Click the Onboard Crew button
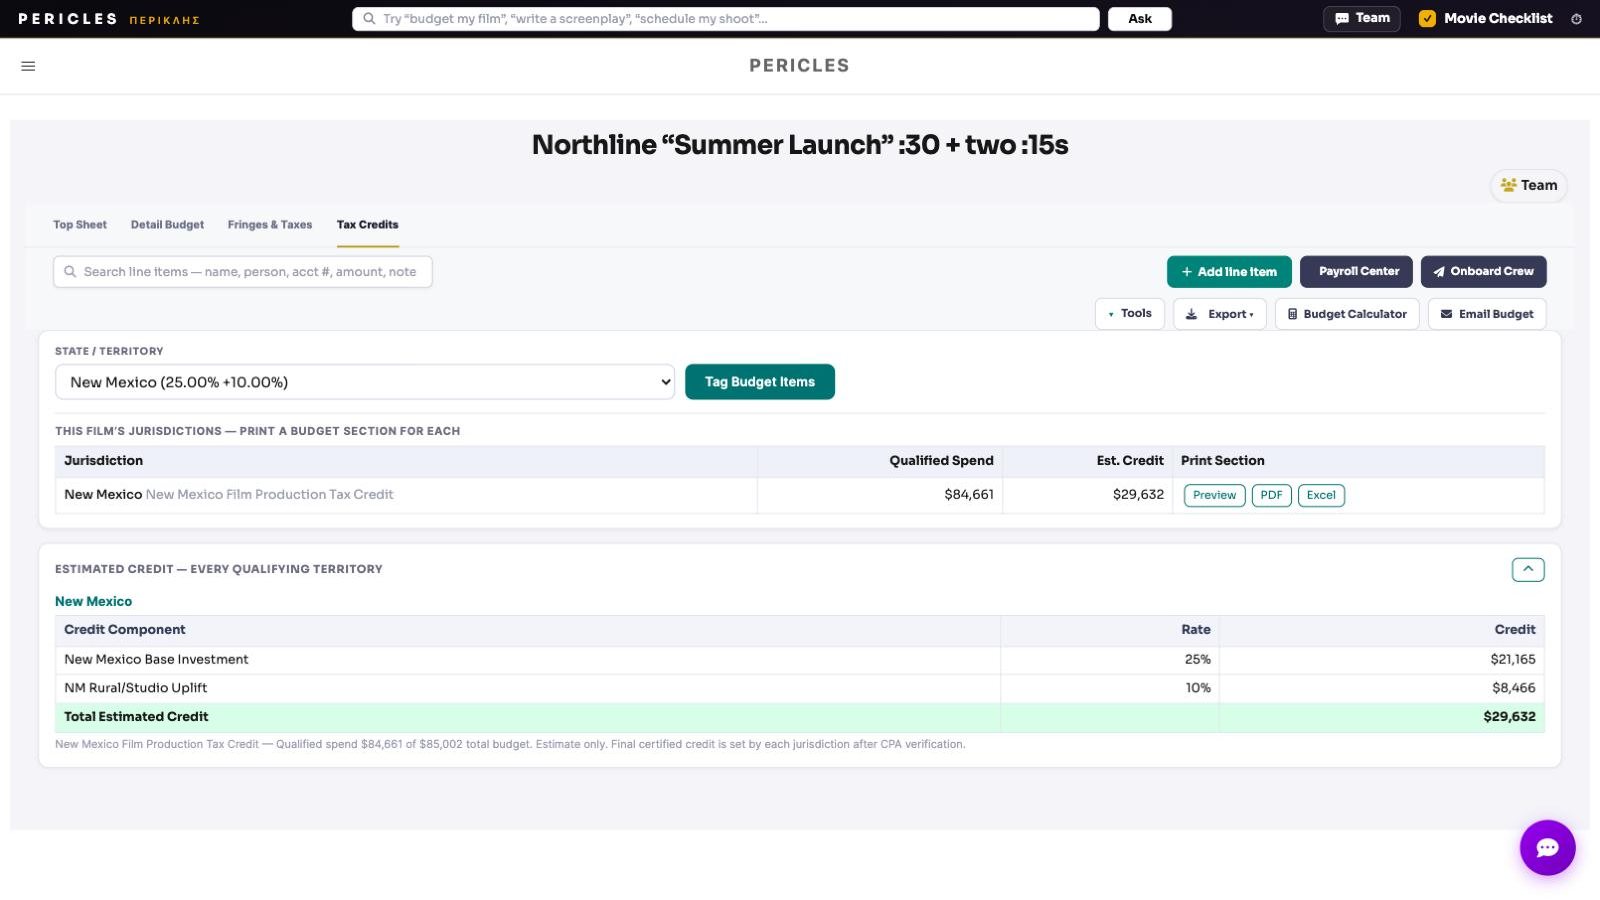 [1484, 272]
